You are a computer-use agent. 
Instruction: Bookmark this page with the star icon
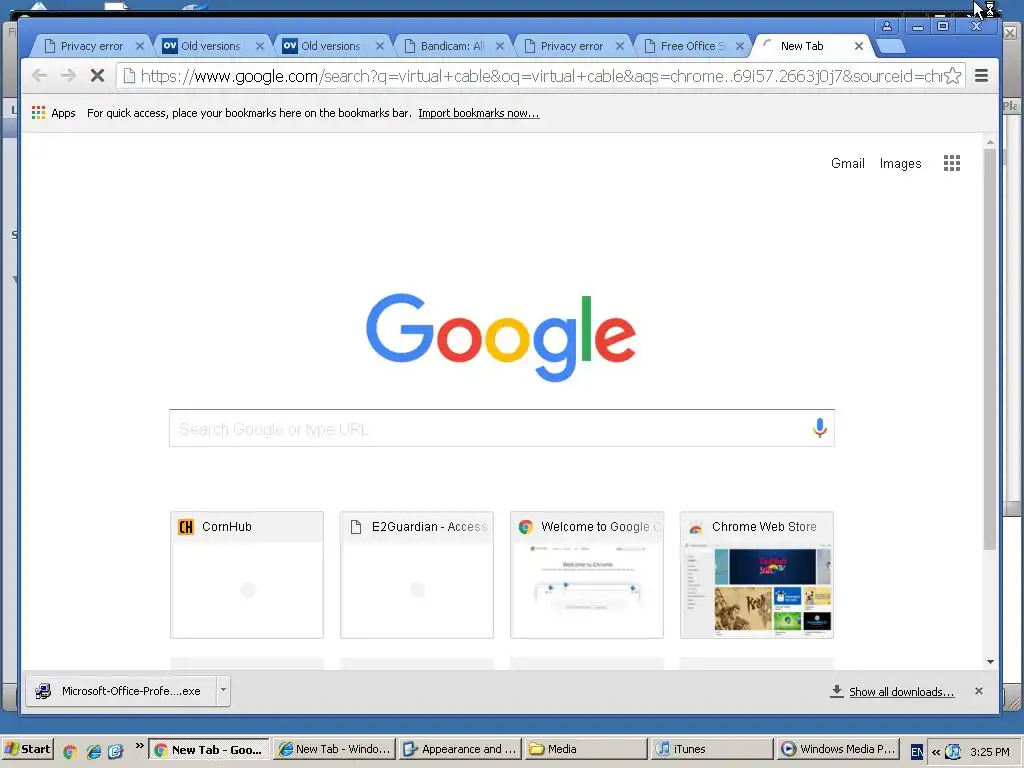[953, 76]
